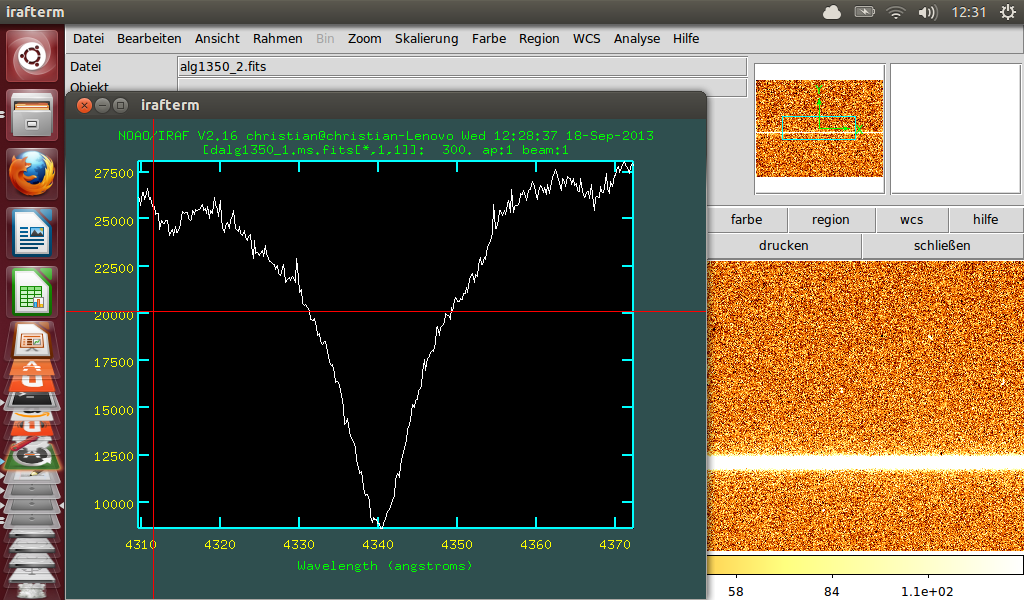1024x600 pixels.
Task: Launch the Files manager from the dock
Action: (33, 115)
